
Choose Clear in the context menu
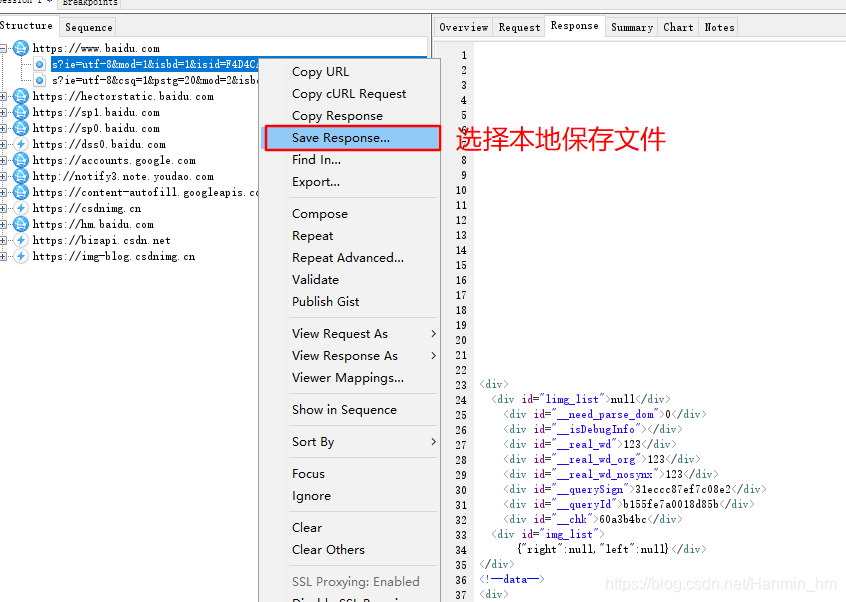pyautogui.click(x=350, y=528)
